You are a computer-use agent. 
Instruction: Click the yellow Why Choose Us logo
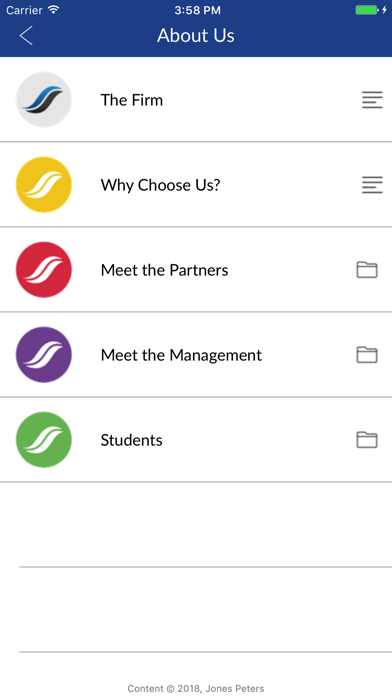(44, 185)
